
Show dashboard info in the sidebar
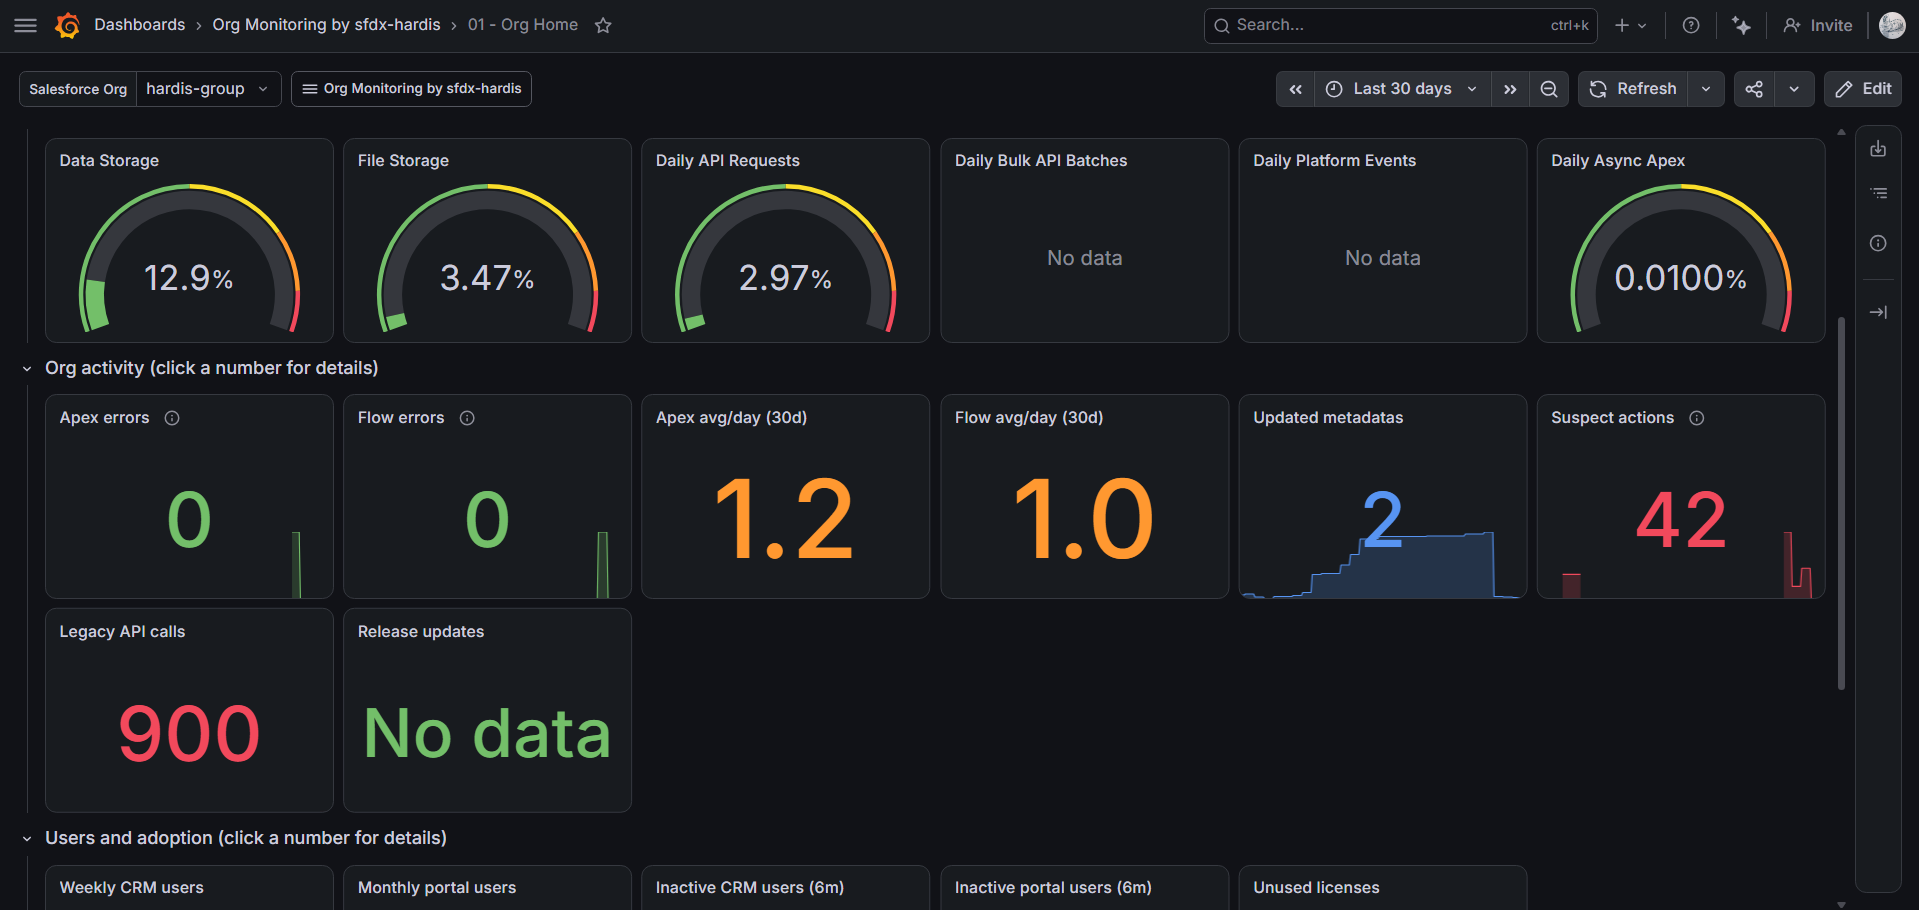pyautogui.click(x=1878, y=243)
